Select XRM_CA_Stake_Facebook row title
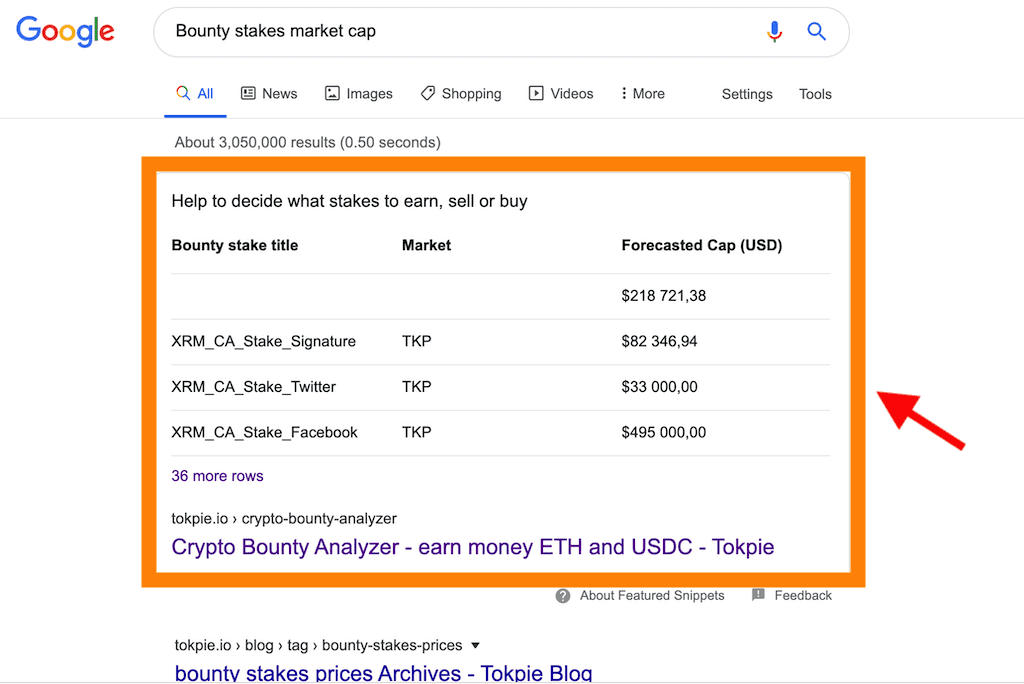1024x684 pixels. click(264, 432)
